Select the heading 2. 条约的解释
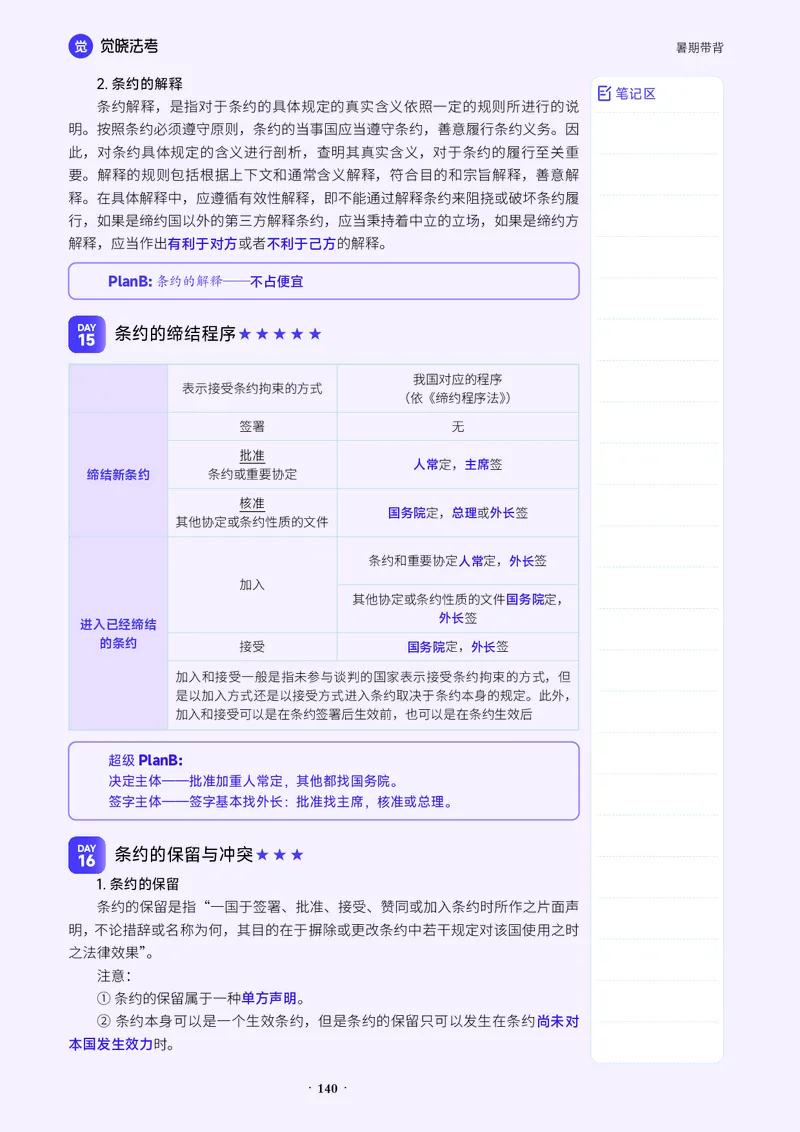Image resolution: width=800 pixels, height=1132 pixels. coord(139,84)
